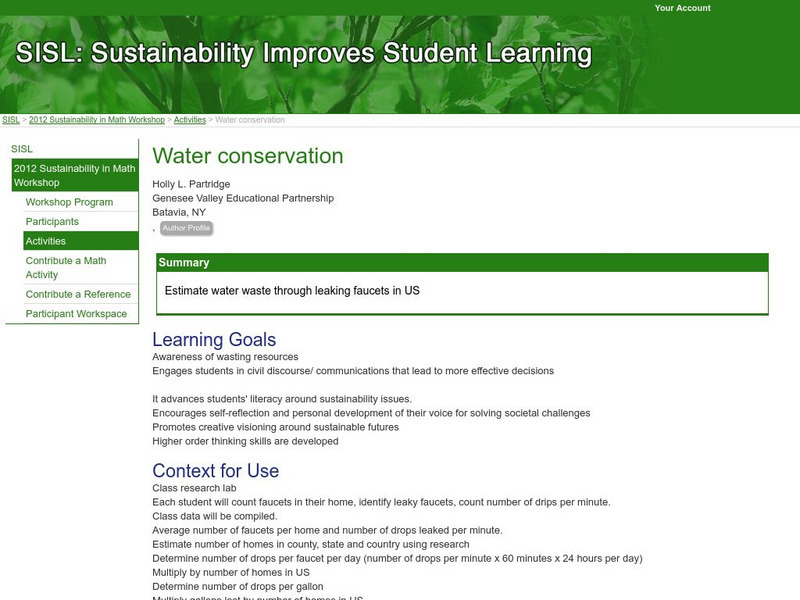Click the Water conservation page heading

(248, 156)
